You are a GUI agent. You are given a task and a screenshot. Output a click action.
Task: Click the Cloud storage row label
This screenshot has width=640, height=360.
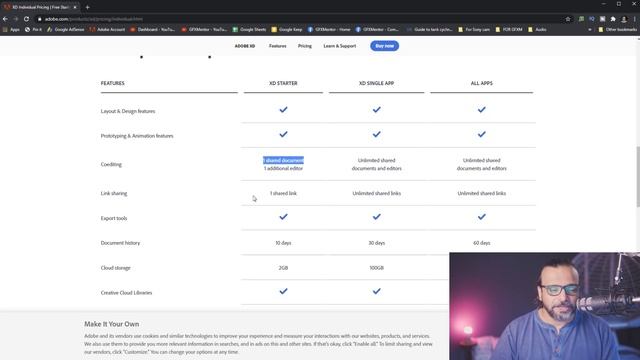[x=116, y=268]
